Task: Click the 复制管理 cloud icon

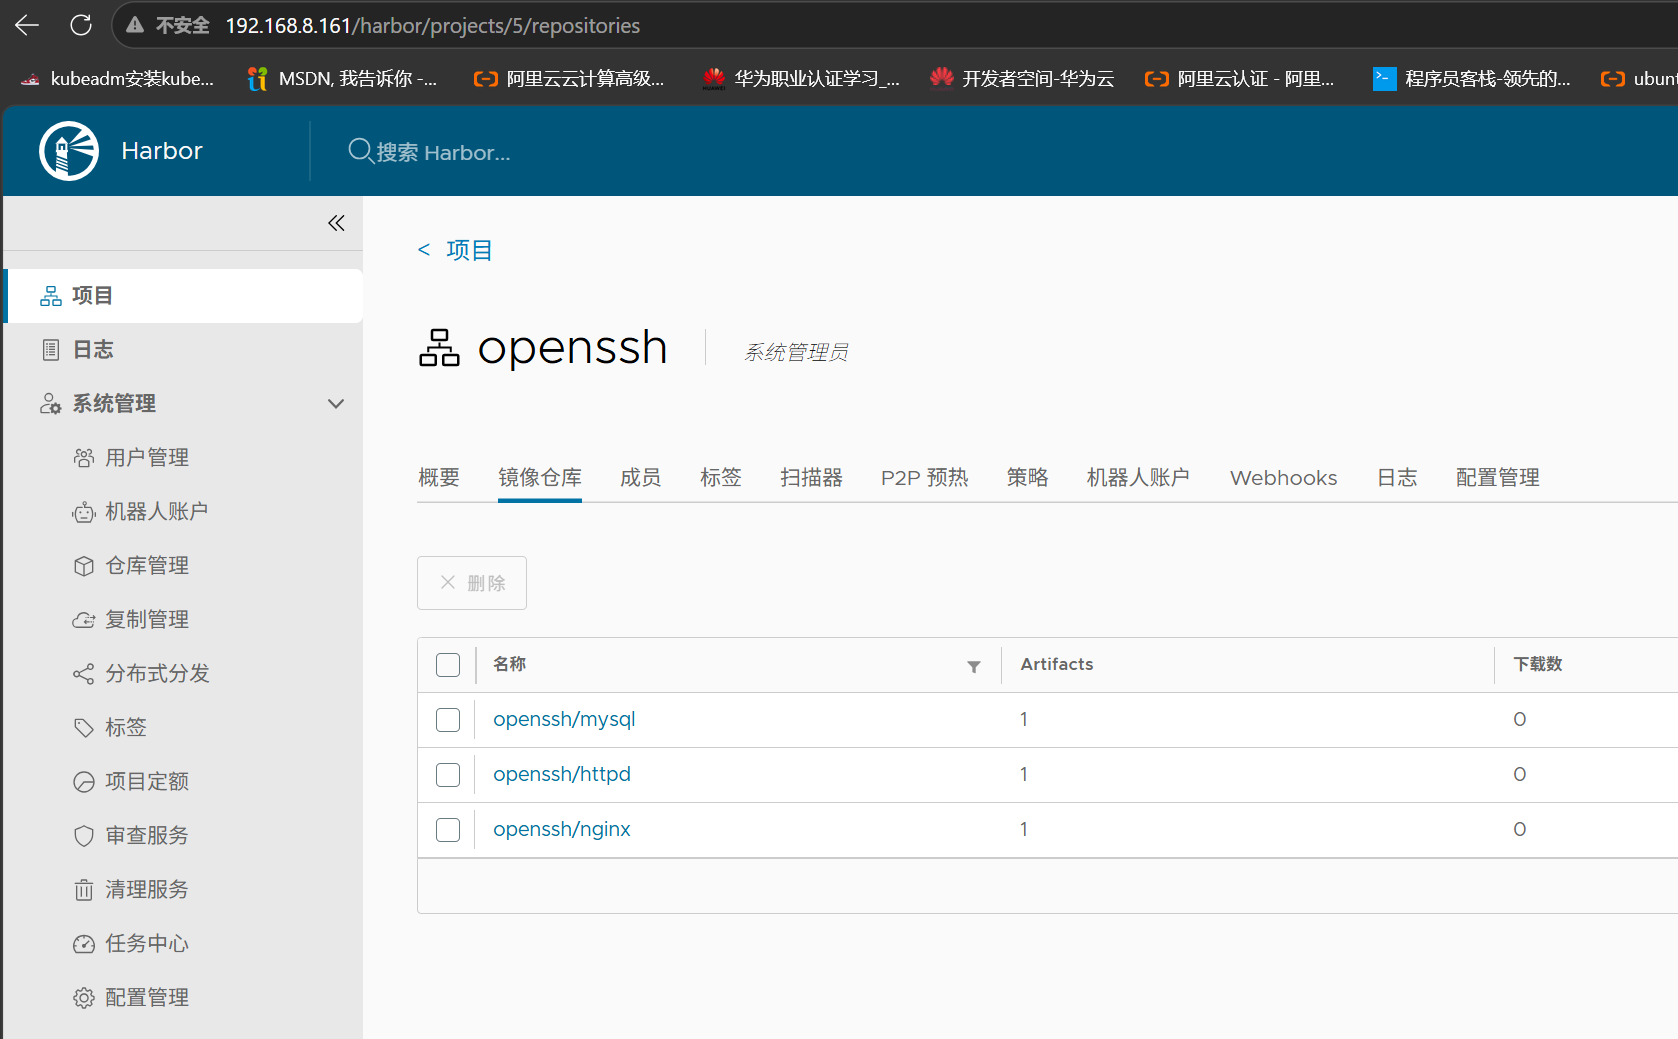Action: coord(84,620)
